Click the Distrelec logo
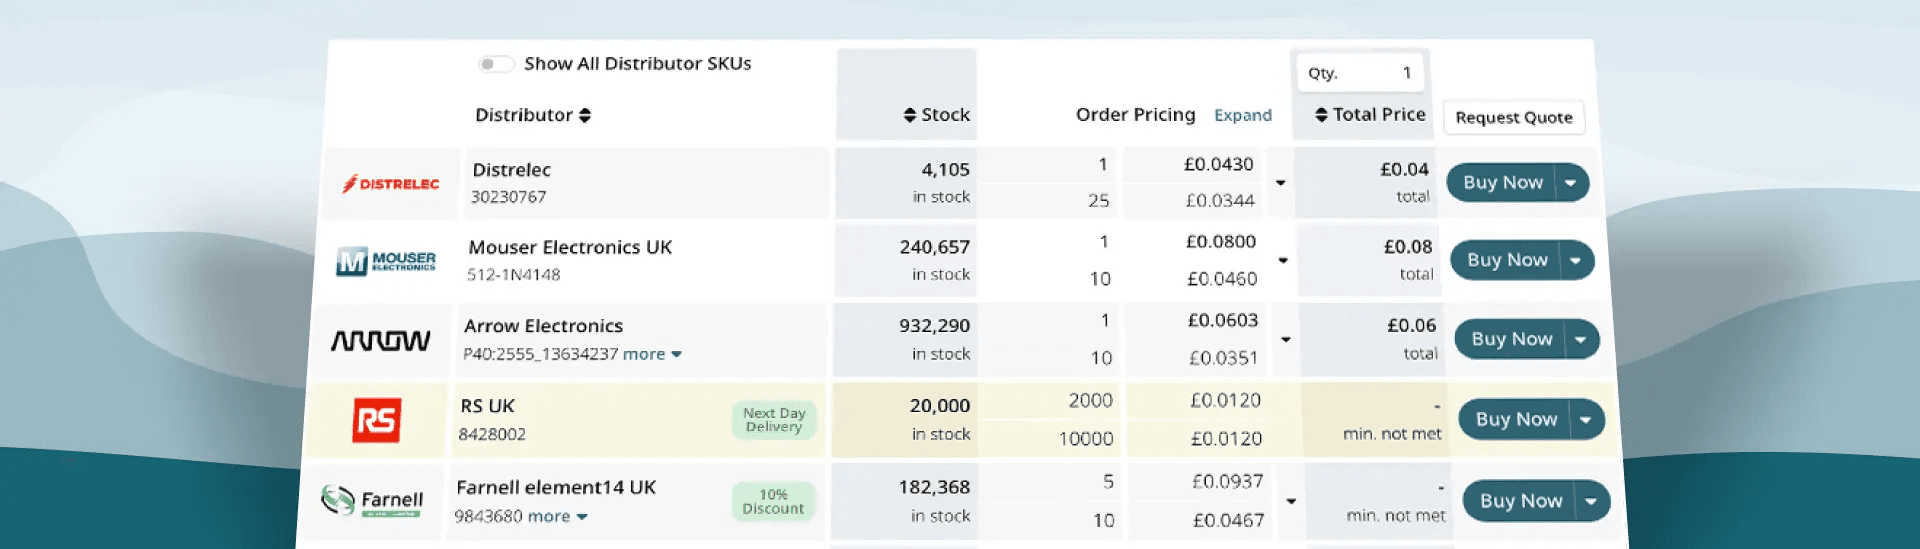 [x=391, y=184]
